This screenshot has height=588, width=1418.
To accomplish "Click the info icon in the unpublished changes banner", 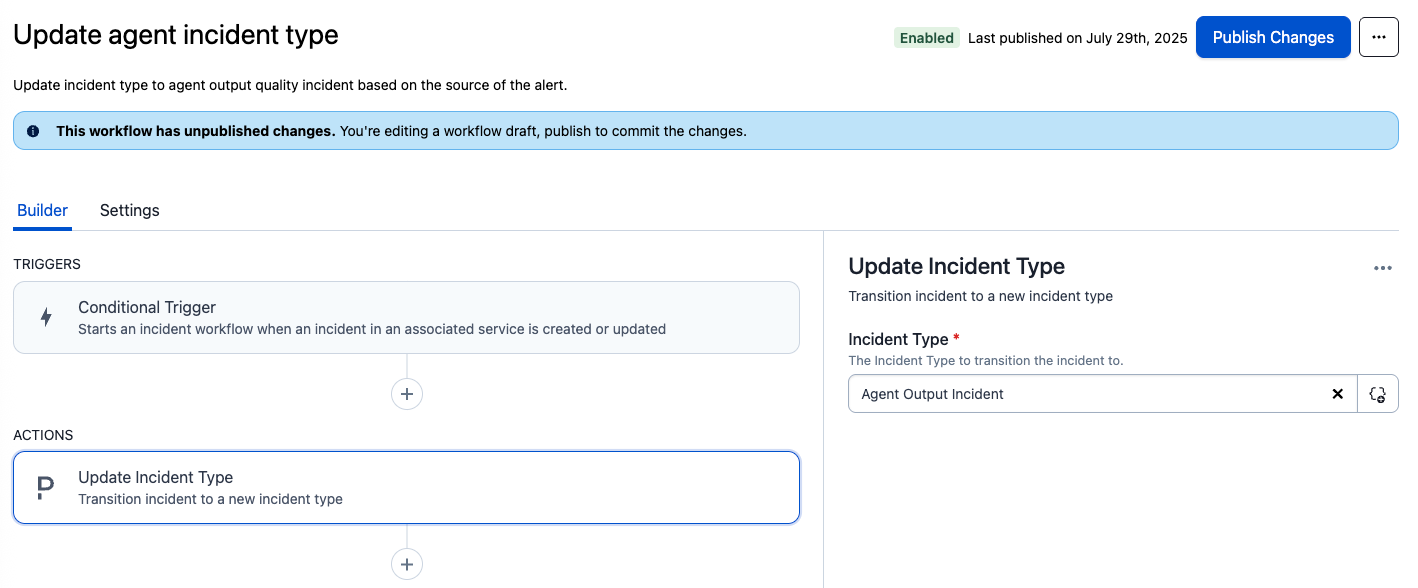I will (x=33, y=130).
